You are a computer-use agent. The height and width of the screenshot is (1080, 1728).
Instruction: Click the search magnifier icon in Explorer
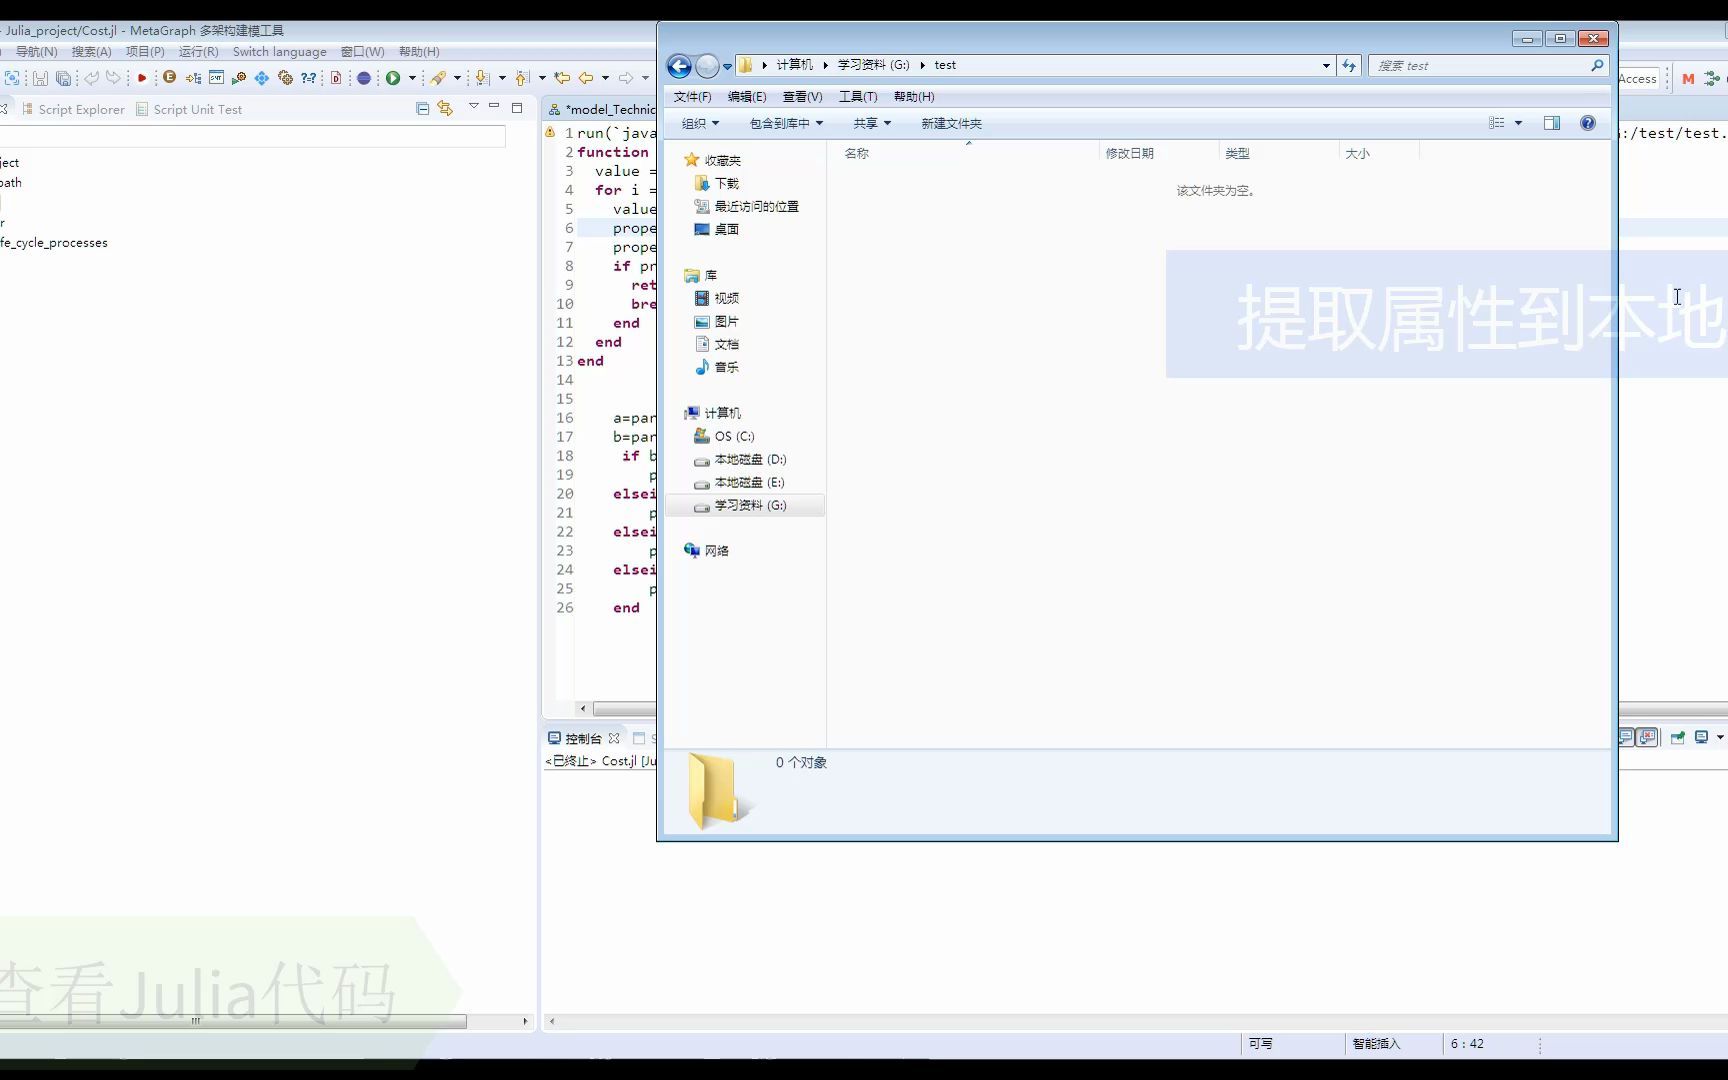pos(1597,65)
